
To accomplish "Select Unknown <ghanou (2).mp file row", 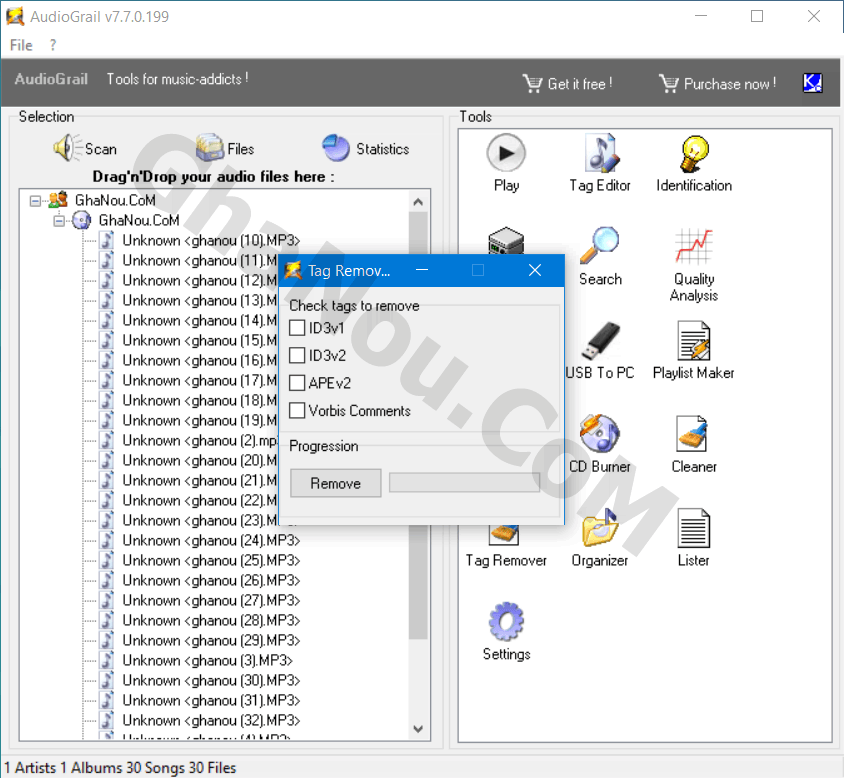I will click(x=200, y=440).
